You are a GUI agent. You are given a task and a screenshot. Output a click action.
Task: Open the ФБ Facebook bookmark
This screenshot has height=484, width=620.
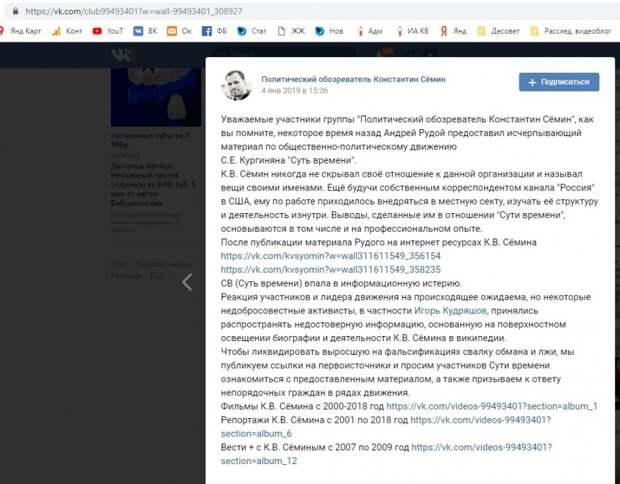tap(214, 31)
